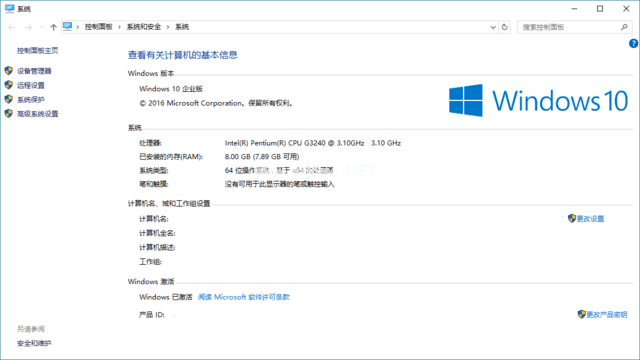Image resolution: width=640 pixels, height=360 pixels.
Task: Expand the chevron after 控制面板 breadcrumb
Action: point(120,27)
